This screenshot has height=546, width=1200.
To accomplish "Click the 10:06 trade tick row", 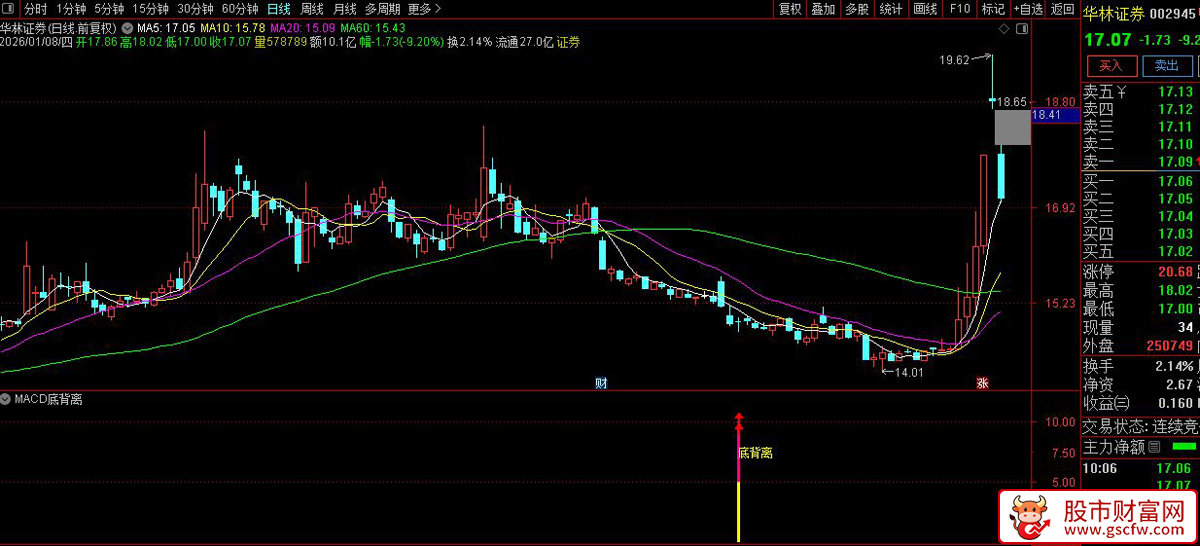I will click(1141, 468).
